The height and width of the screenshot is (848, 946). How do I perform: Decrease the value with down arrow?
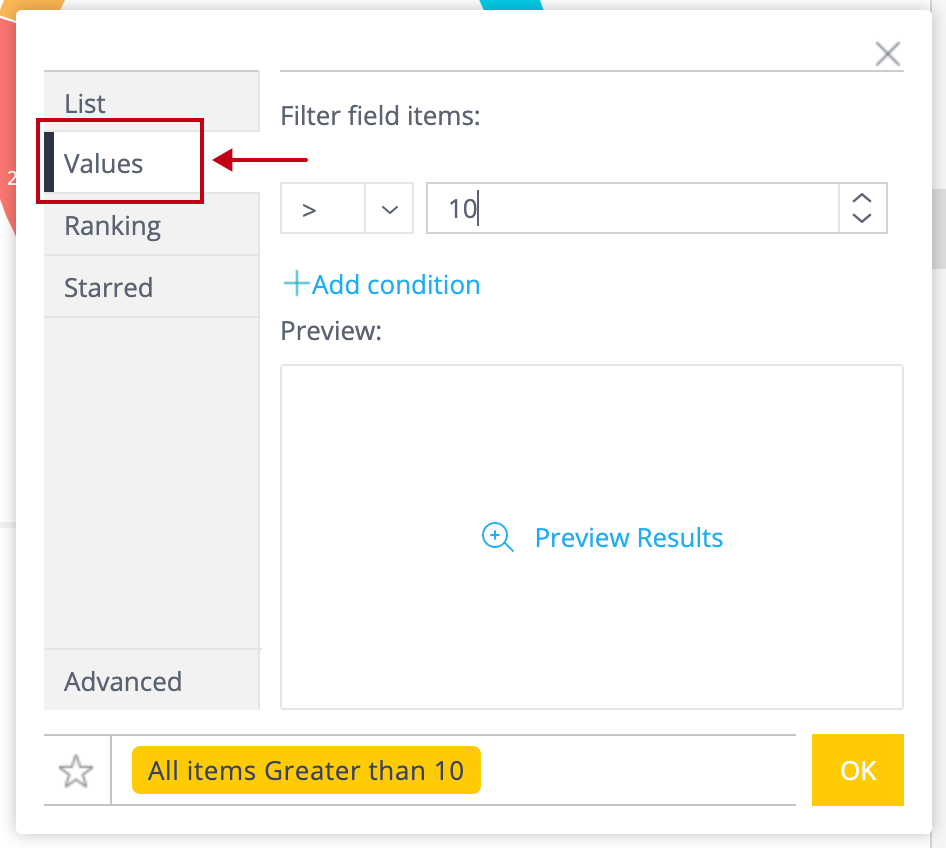[862, 217]
